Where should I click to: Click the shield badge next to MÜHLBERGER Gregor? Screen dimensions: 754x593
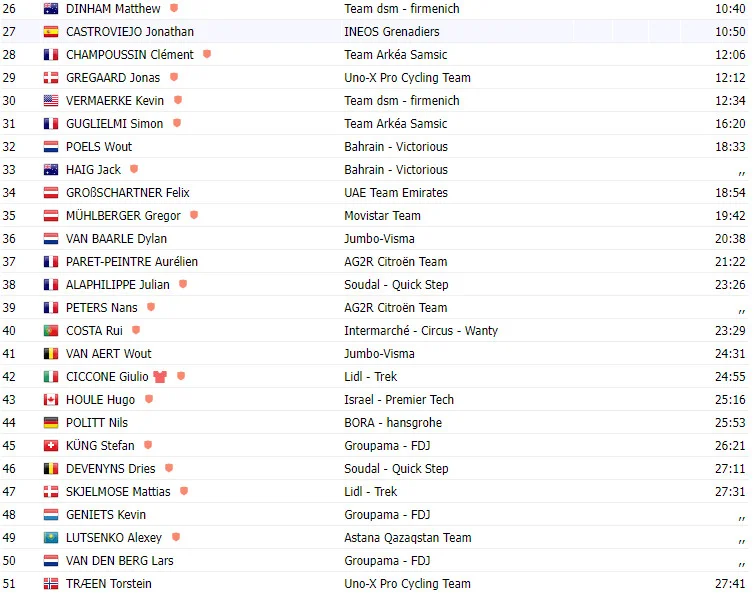pos(194,214)
